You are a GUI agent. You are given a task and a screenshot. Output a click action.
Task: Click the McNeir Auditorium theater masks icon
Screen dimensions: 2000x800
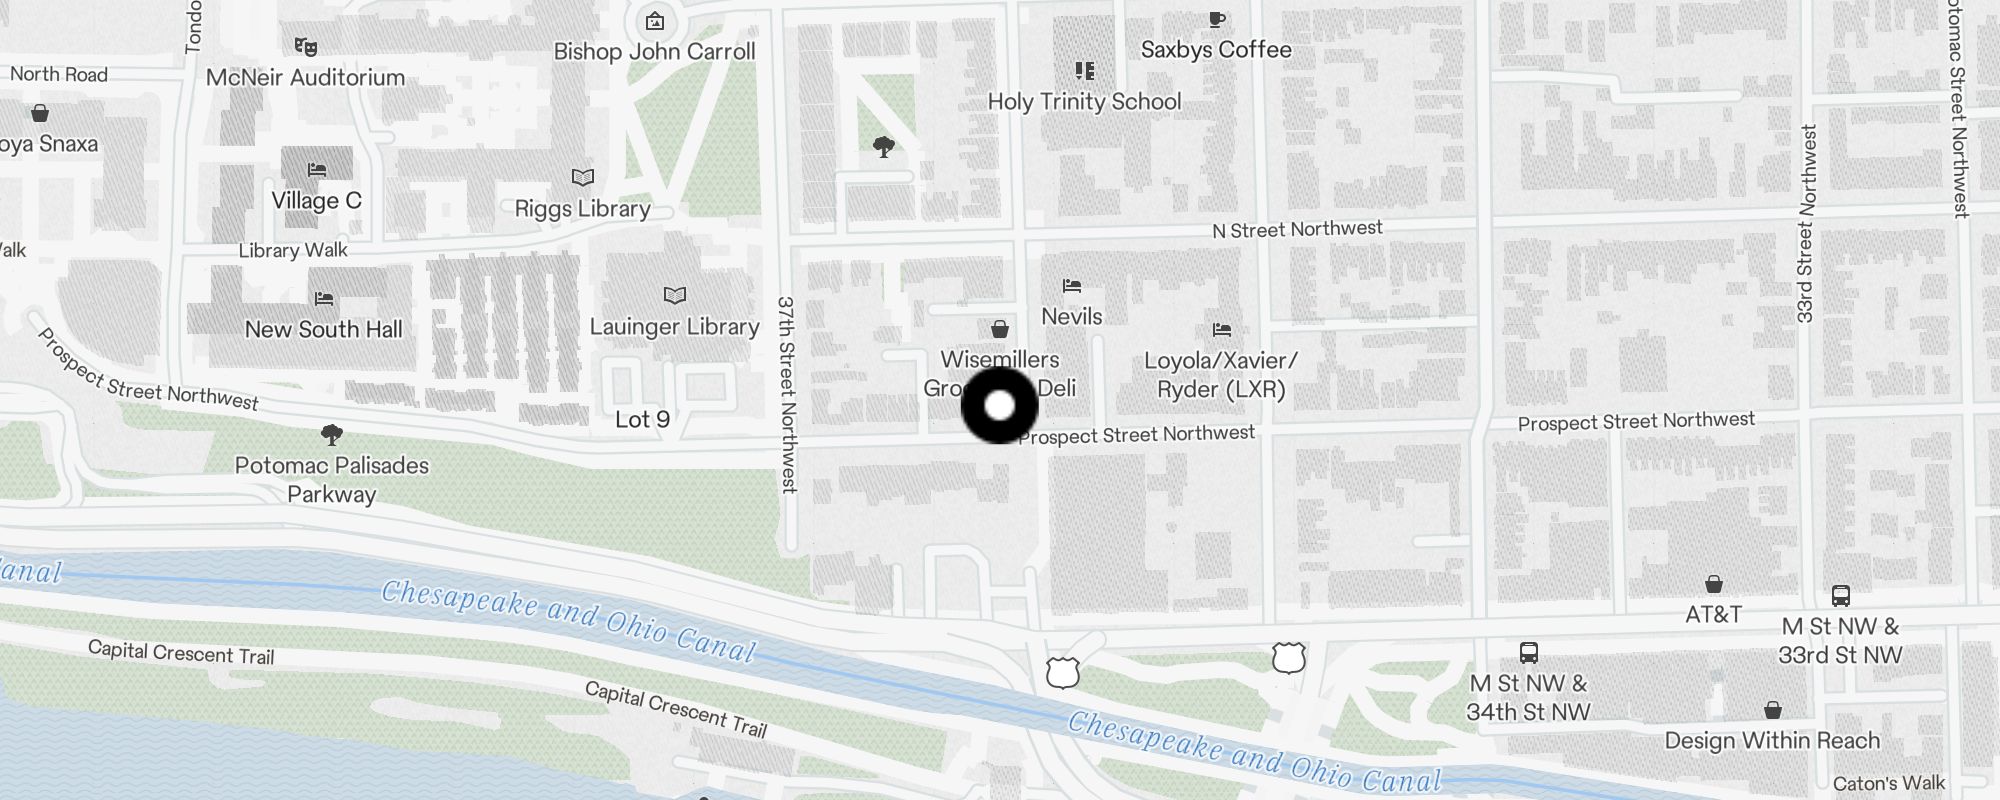point(306,46)
